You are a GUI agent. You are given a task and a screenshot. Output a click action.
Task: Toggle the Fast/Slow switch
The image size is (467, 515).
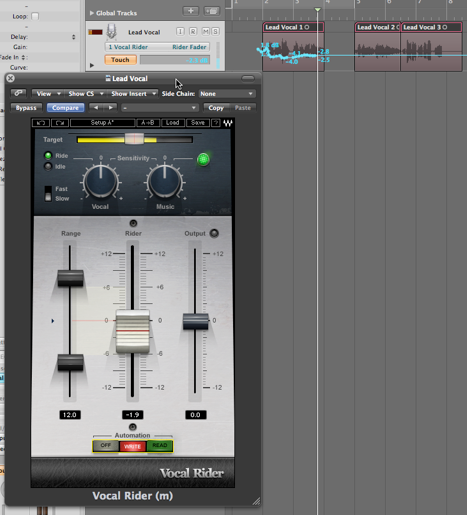tap(48, 194)
